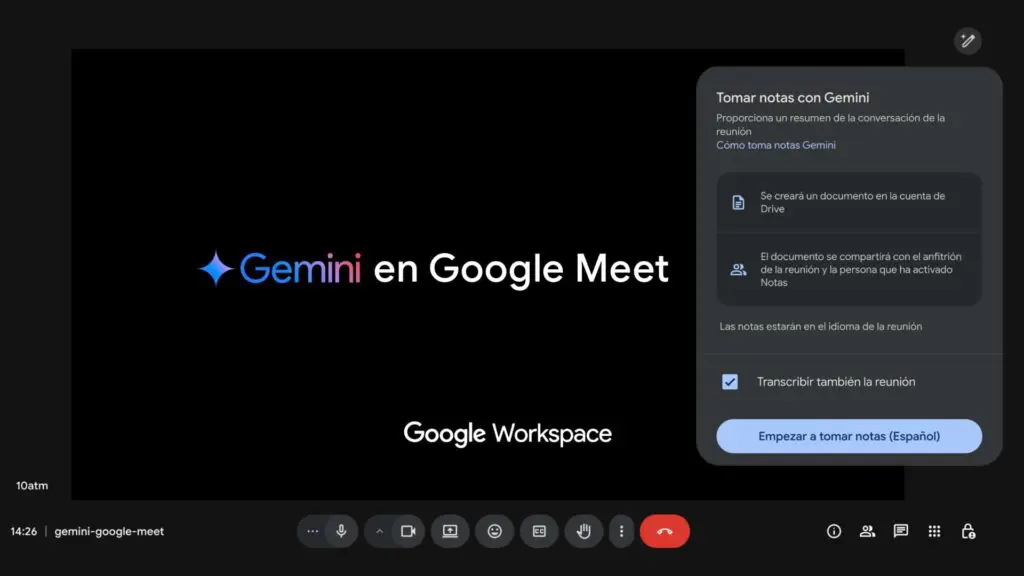The width and height of the screenshot is (1024, 576).
Task: Open the chat messages panel
Action: coord(901,531)
